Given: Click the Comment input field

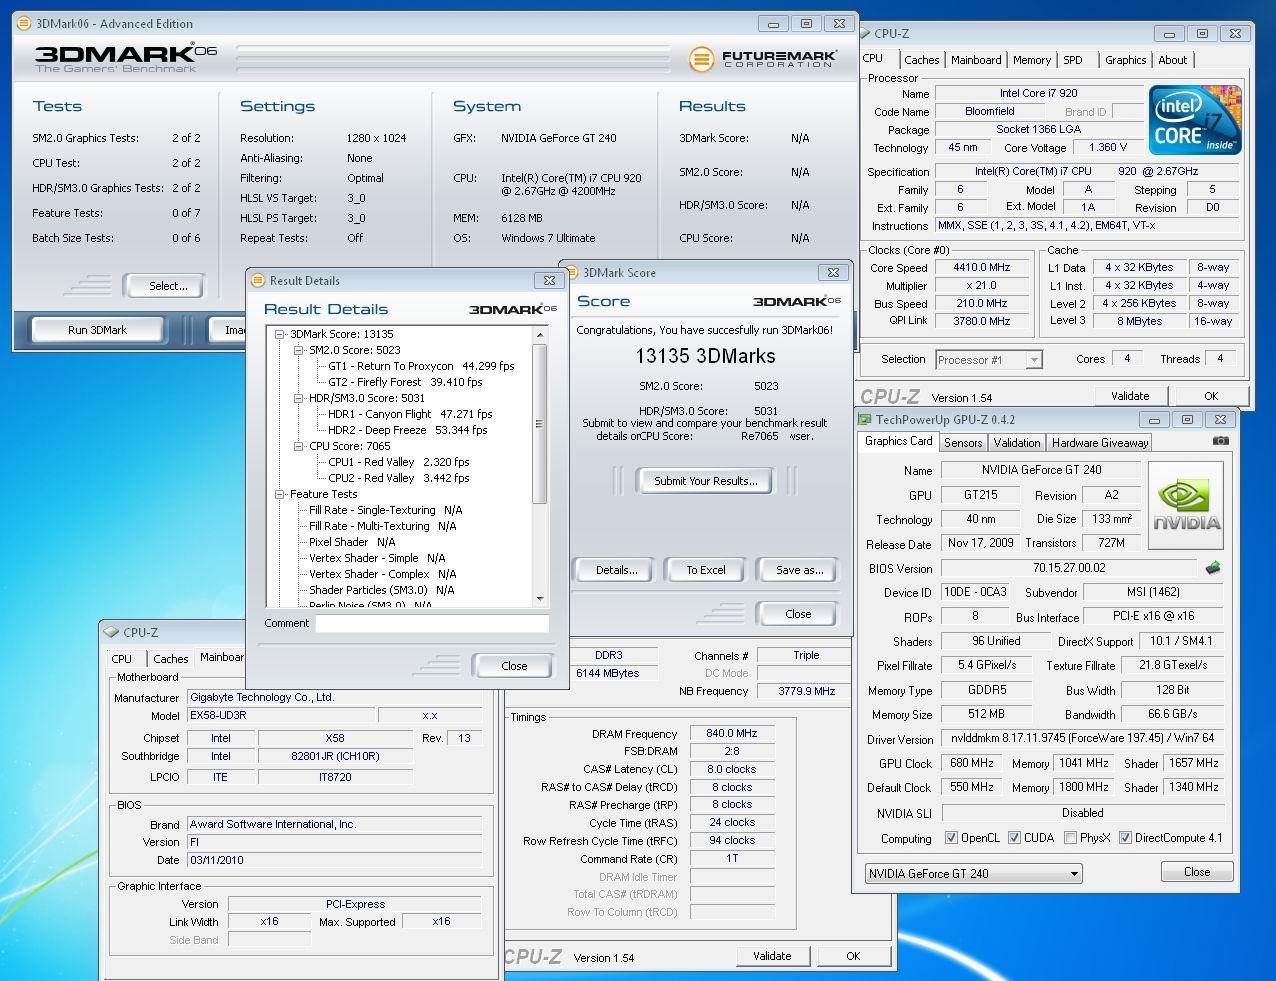Looking at the screenshot, I should [432, 623].
